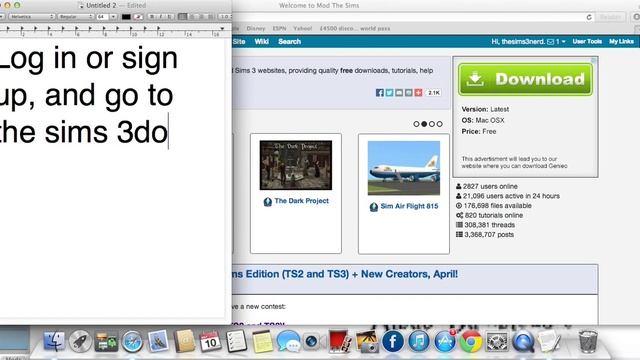Image resolution: width=640 pixels, height=360 pixels.
Task: Open messages envelope icon beside username
Action: tap(551, 42)
